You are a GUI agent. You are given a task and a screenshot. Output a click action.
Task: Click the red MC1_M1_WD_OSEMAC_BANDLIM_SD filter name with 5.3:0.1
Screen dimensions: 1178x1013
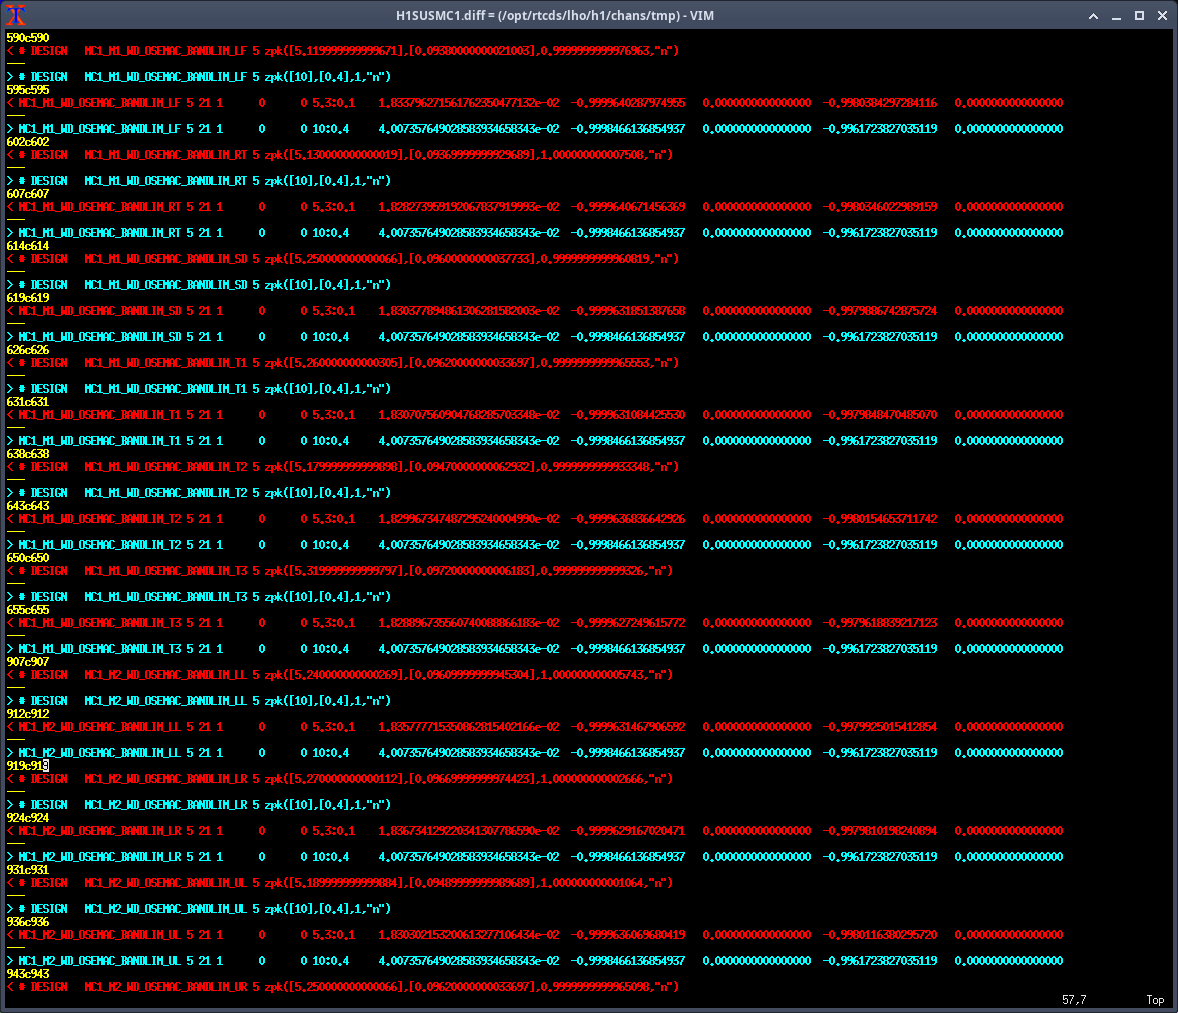click(100, 311)
